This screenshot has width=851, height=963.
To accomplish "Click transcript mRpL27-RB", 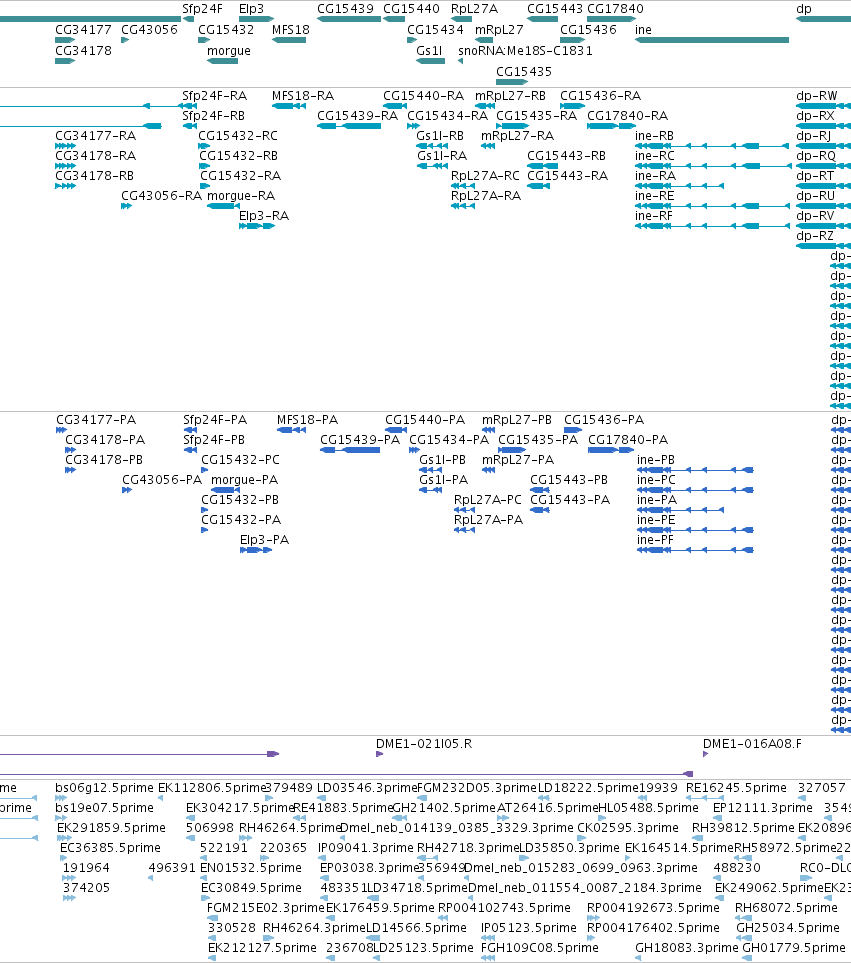I will pyautogui.click(x=510, y=96).
